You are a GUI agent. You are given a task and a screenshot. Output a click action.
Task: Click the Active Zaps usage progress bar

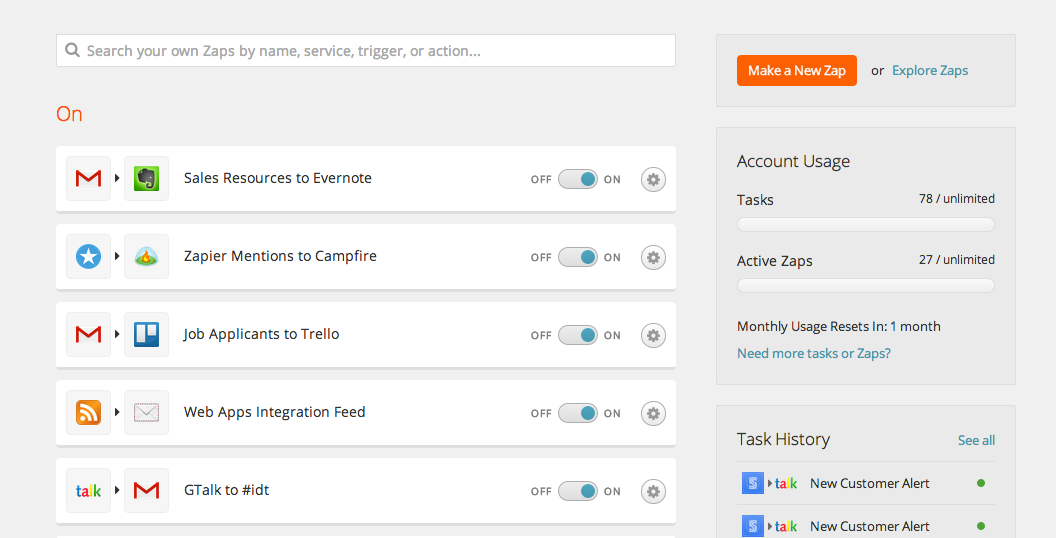(x=865, y=285)
